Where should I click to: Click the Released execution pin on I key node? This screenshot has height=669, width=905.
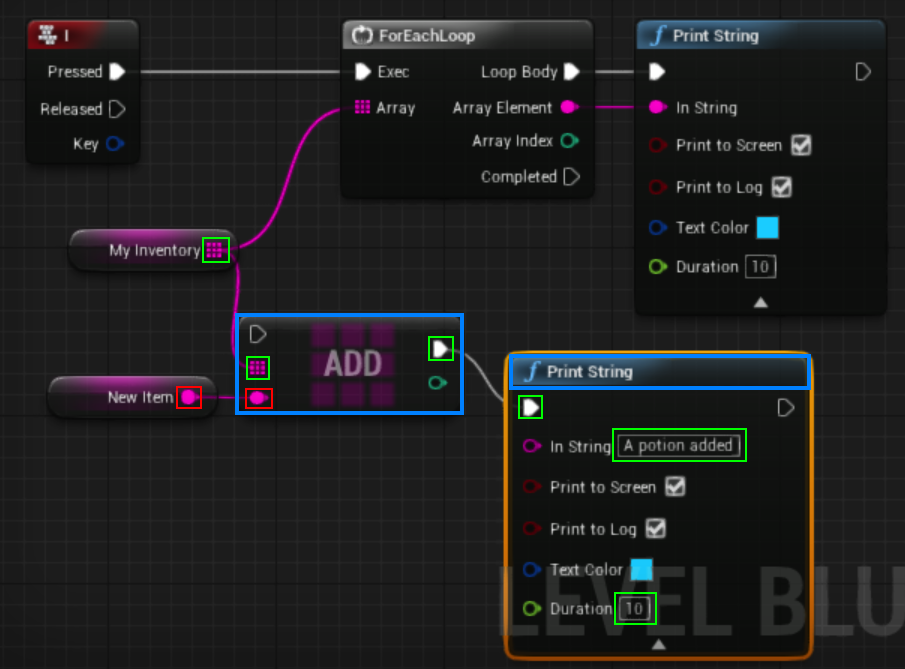tap(117, 109)
